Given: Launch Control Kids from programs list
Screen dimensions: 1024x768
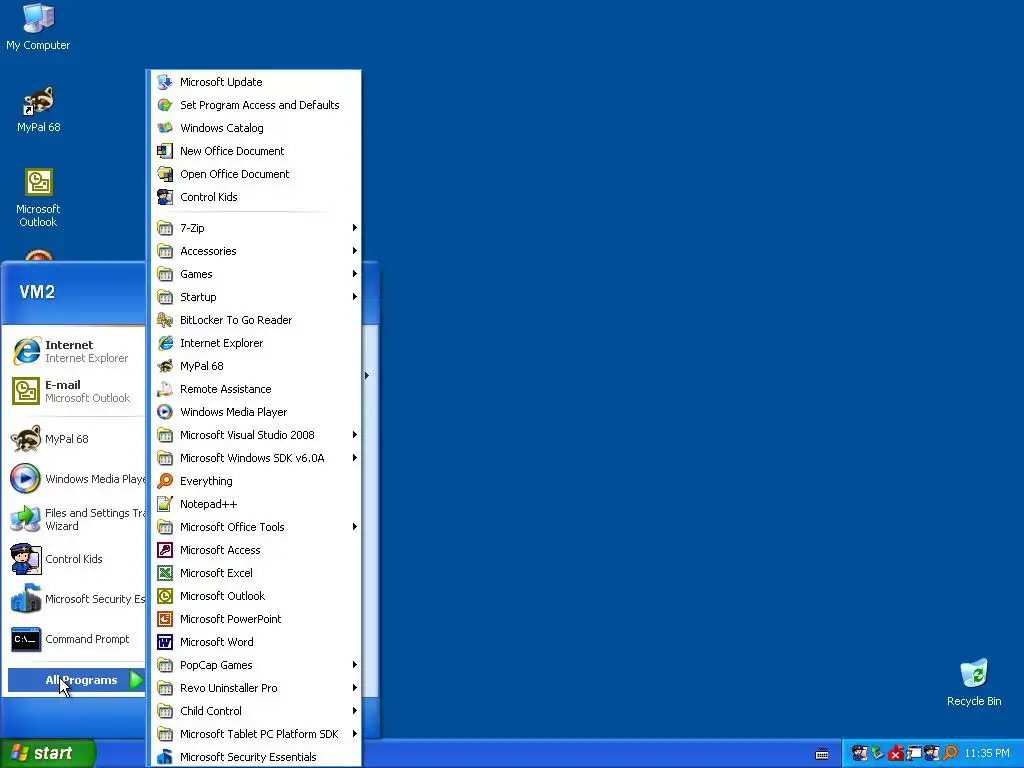Looking at the screenshot, I should click(x=255, y=197).
